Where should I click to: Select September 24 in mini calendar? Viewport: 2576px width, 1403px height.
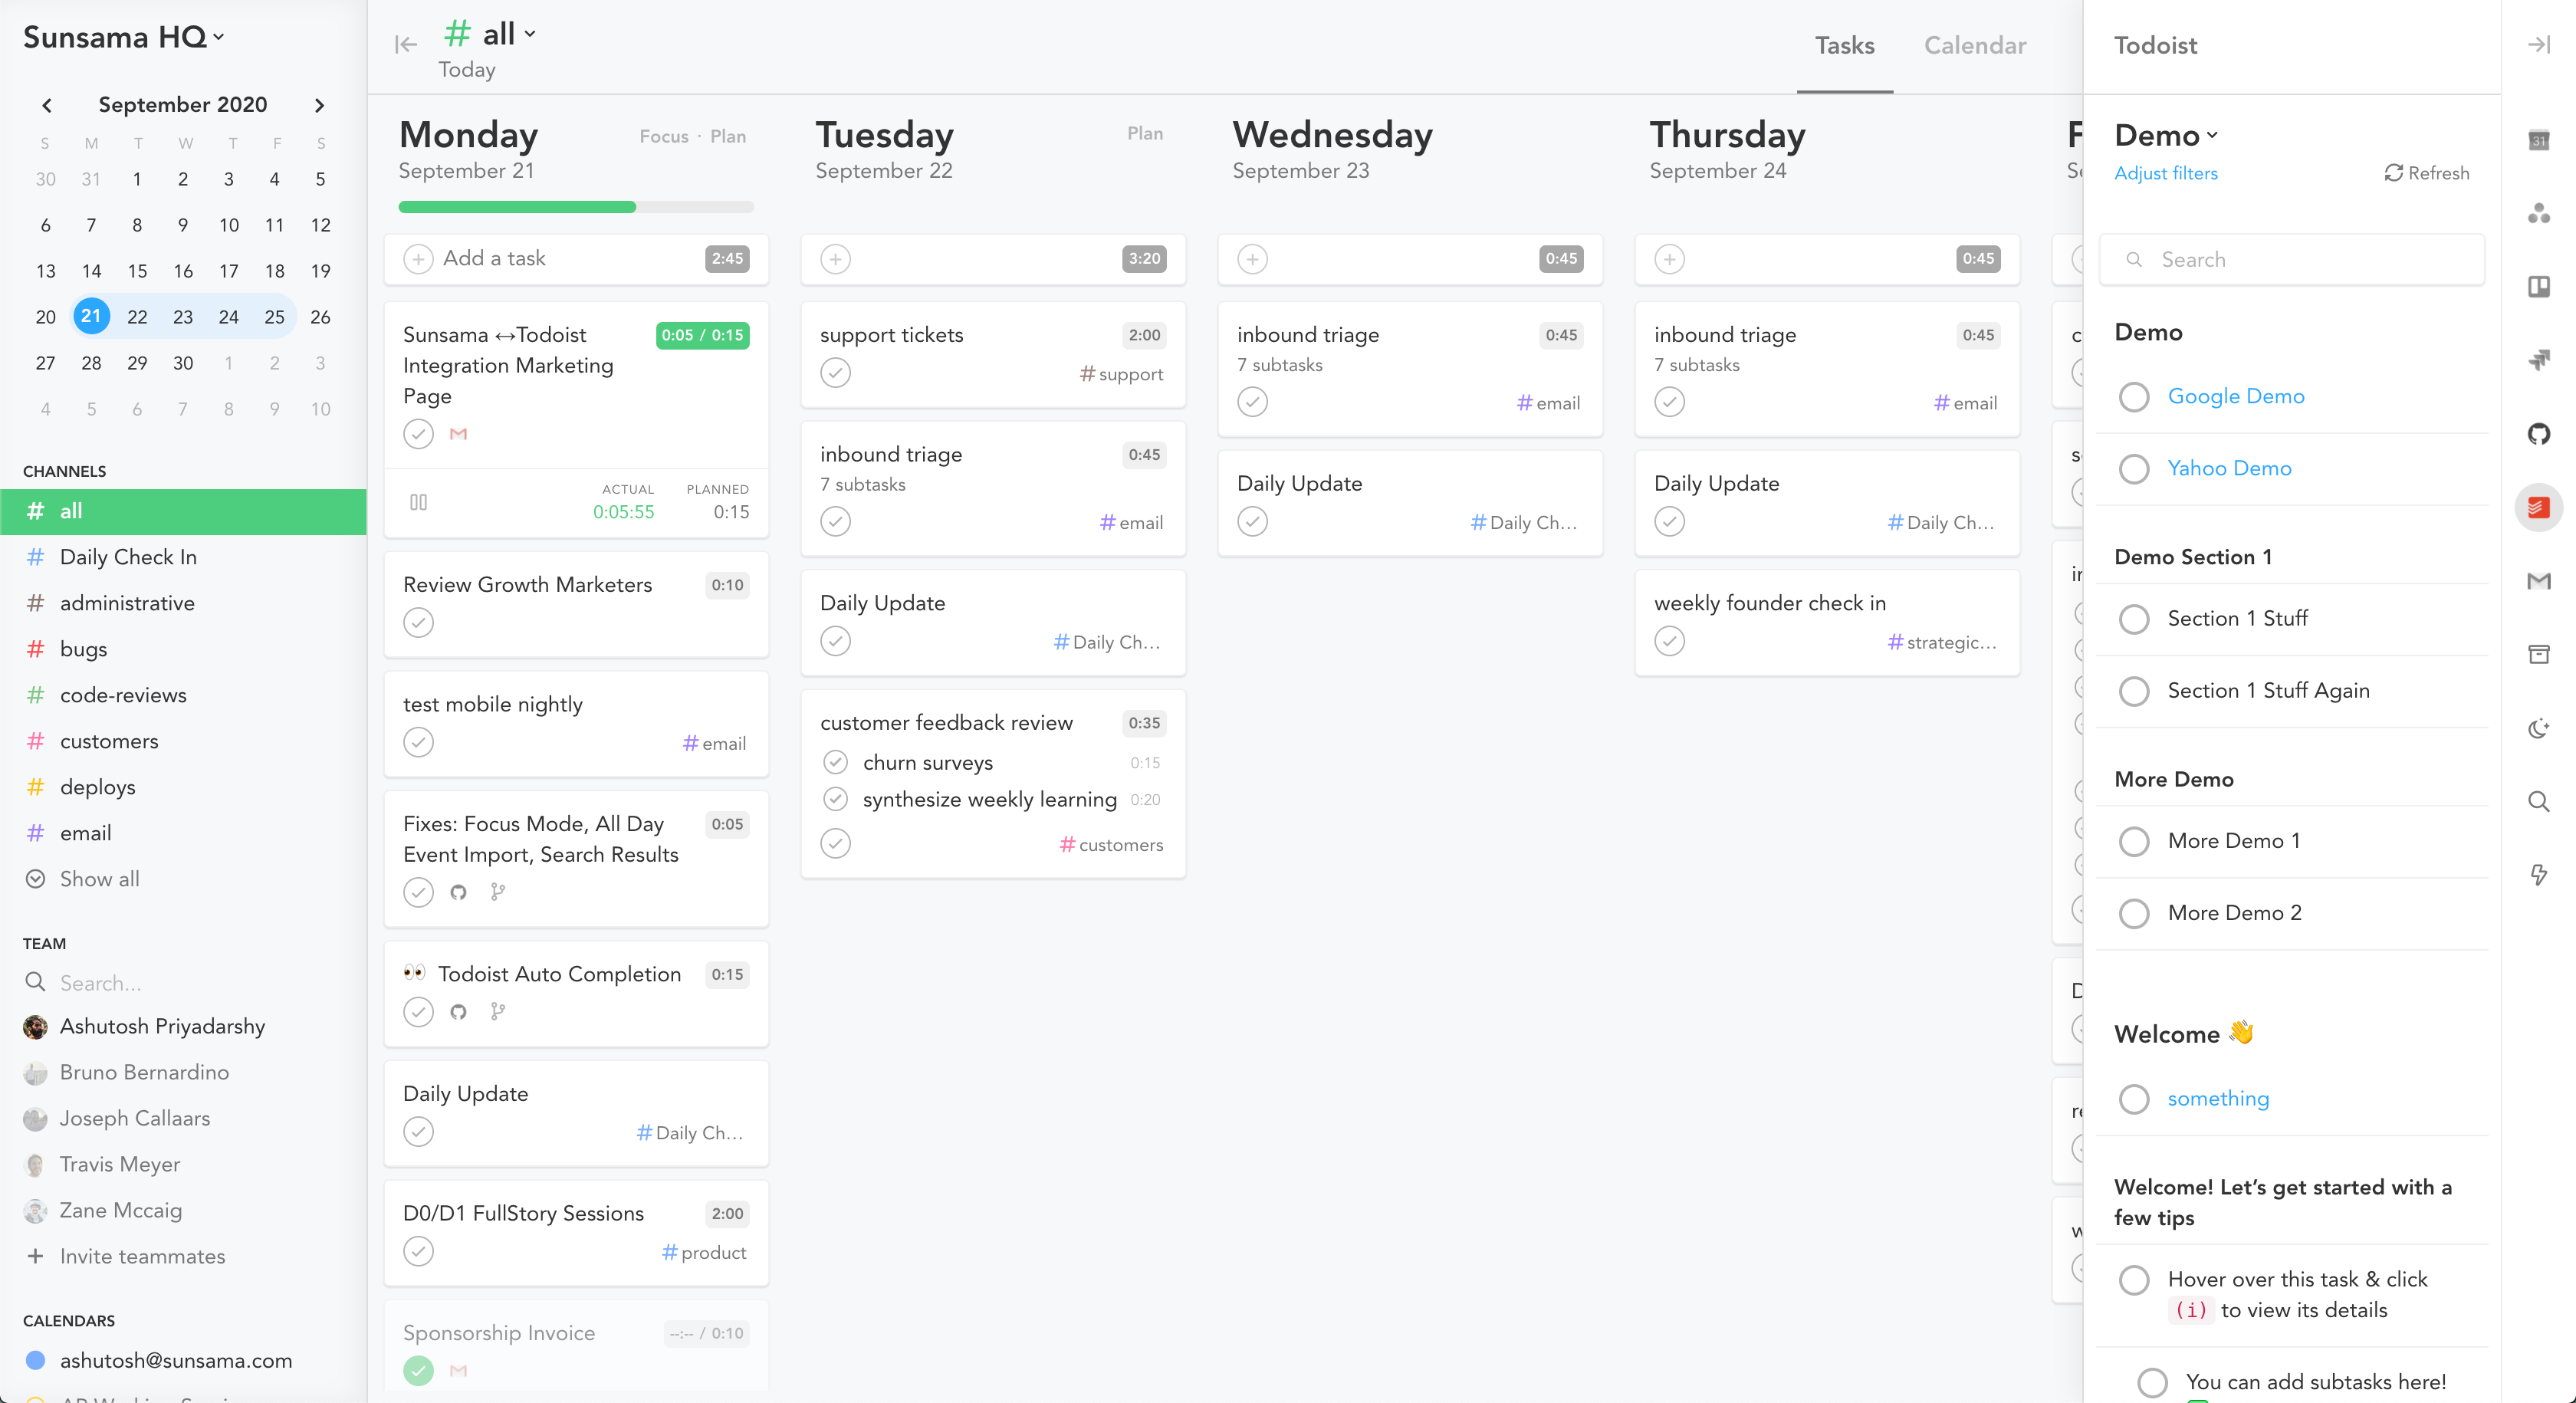[228, 317]
